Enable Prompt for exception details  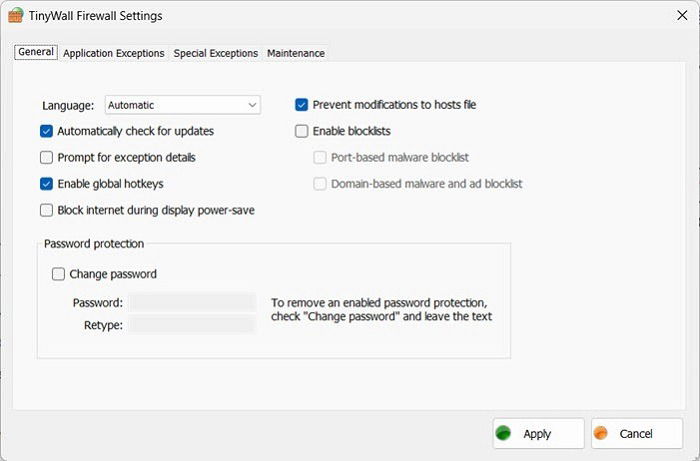(x=46, y=158)
